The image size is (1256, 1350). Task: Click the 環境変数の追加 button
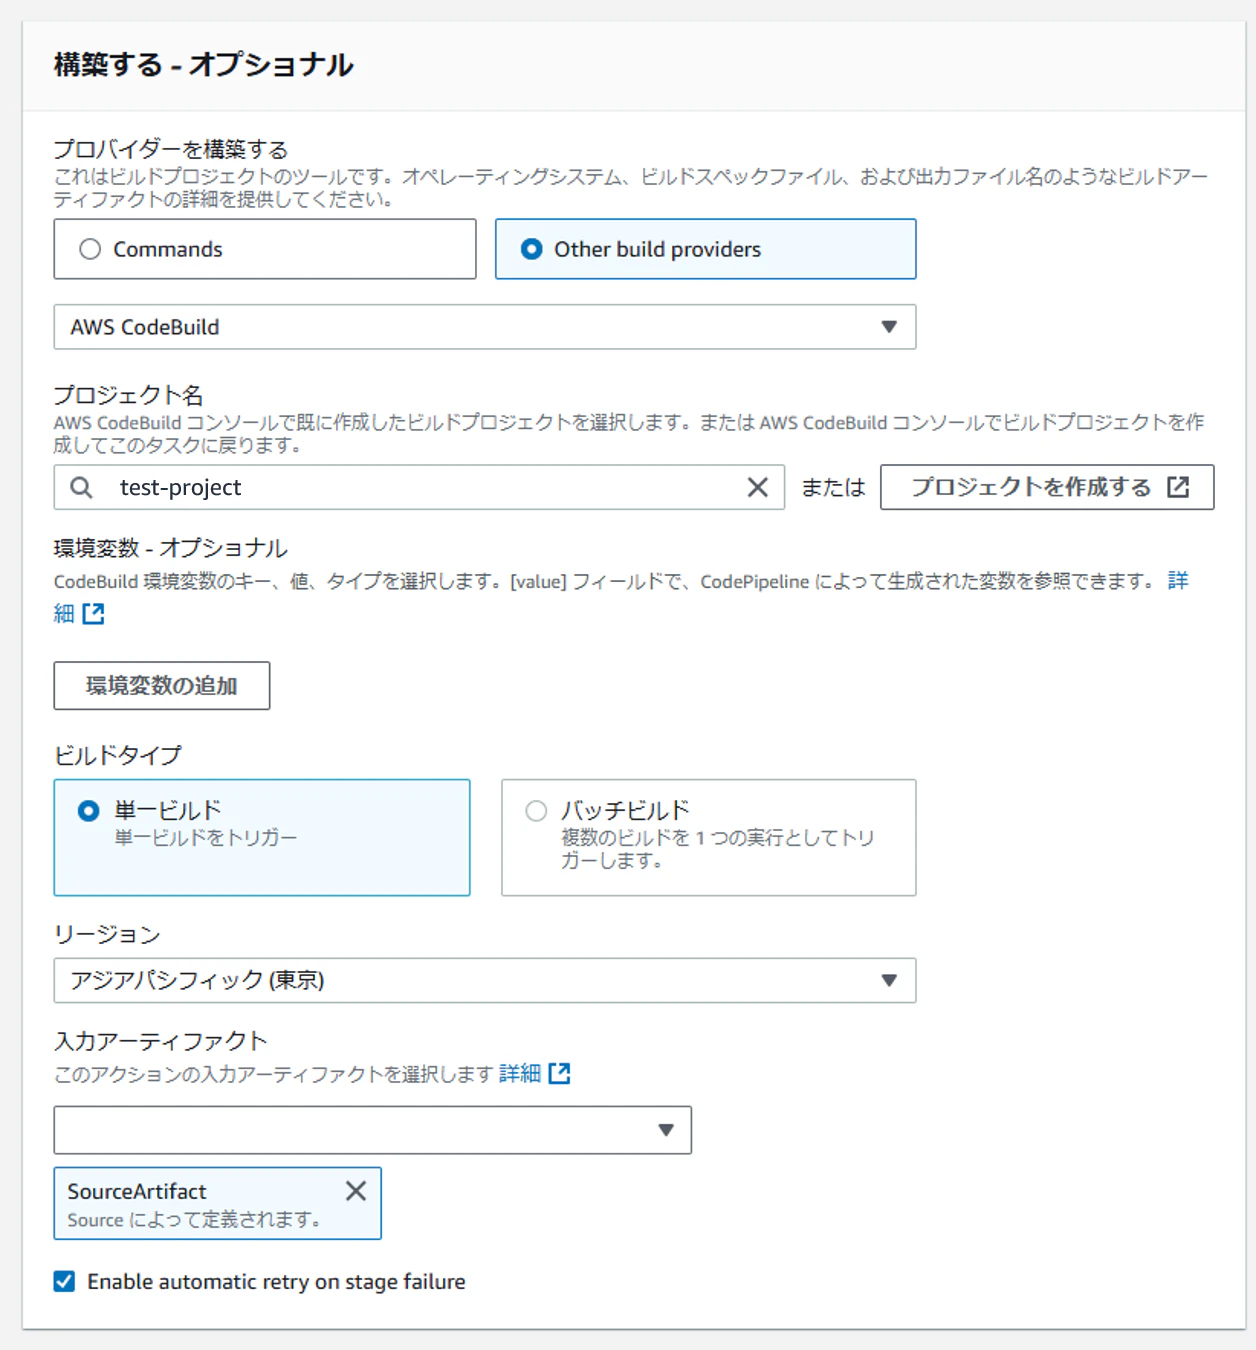pyautogui.click(x=162, y=686)
